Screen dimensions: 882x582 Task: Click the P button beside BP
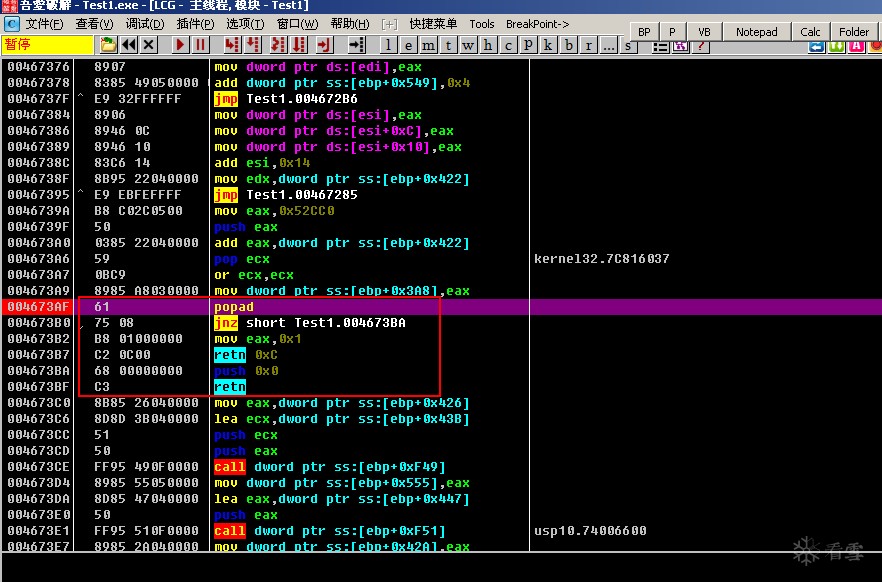(672, 32)
